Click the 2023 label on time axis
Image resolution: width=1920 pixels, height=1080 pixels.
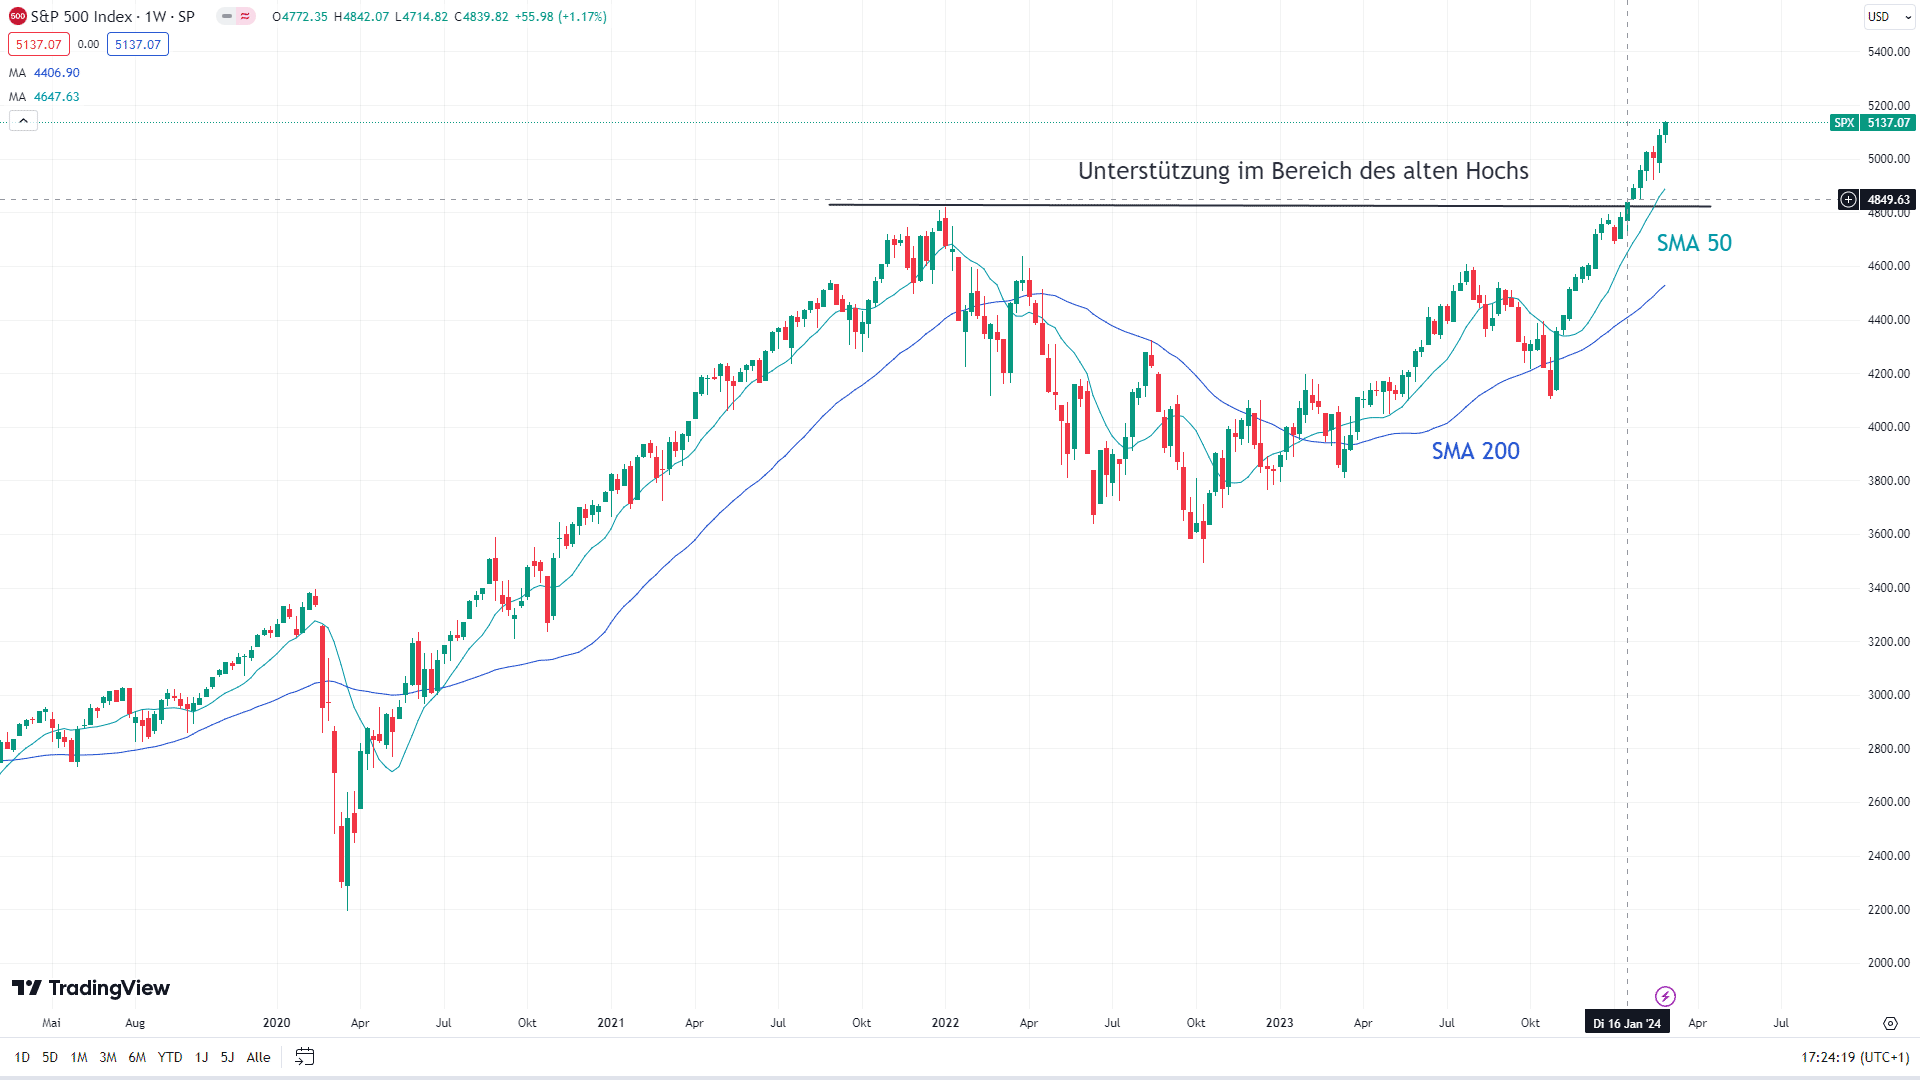(x=1279, y=1023)
